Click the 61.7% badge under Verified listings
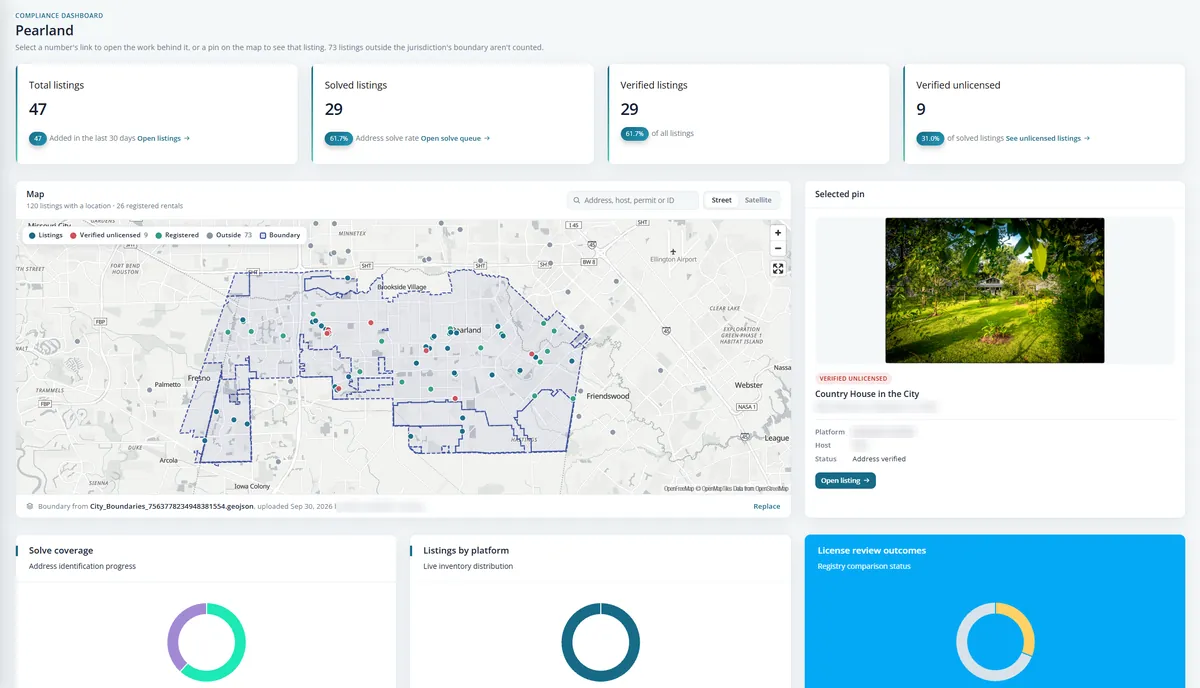1200x688 pixels. tap(634, 133)
